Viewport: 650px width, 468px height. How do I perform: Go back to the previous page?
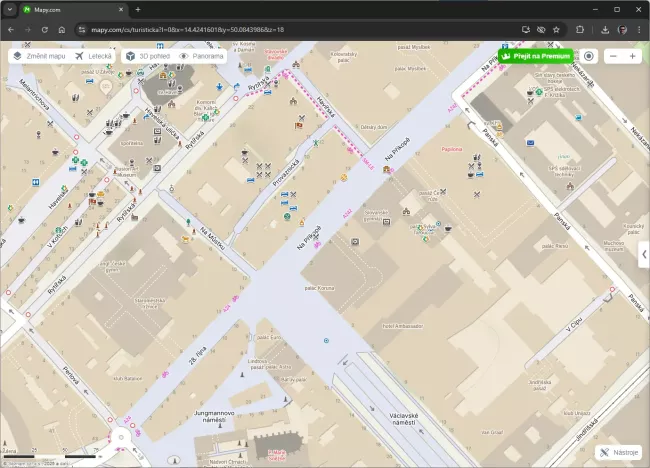click(11, 30)
